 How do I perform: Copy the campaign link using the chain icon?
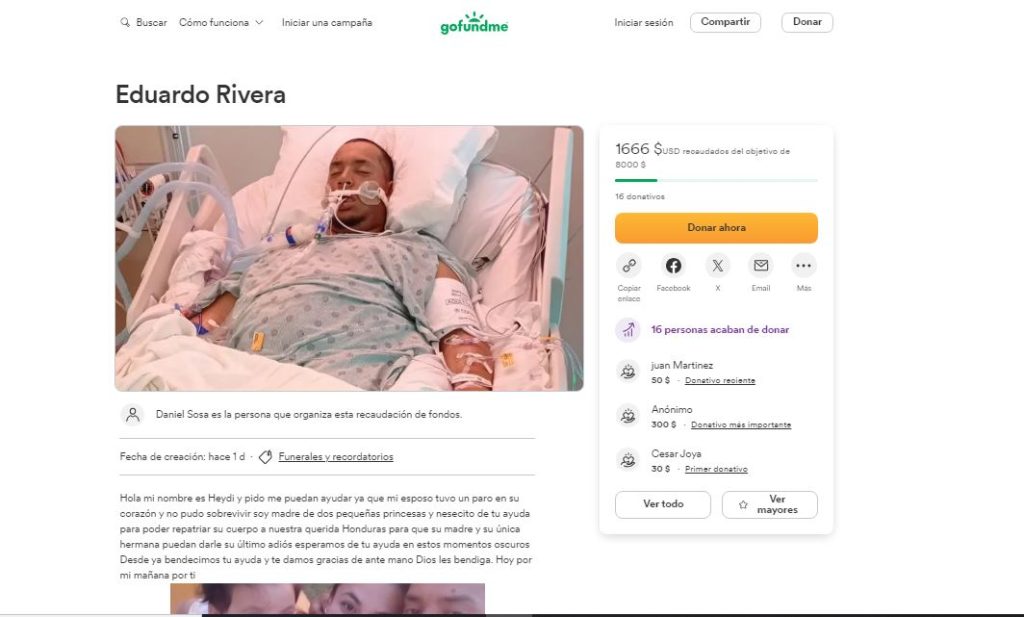click(x=629, y=265)
